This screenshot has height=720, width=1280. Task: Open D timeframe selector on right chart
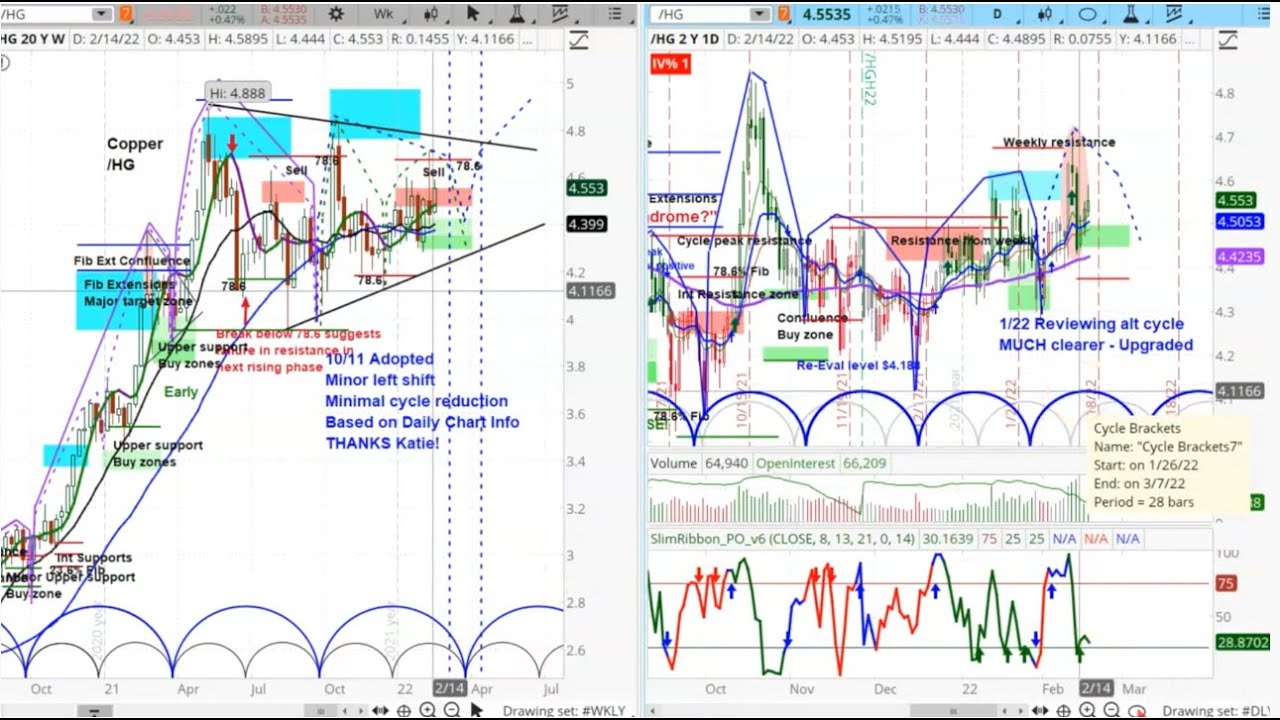pyautogui.click(x=997, y=14)
